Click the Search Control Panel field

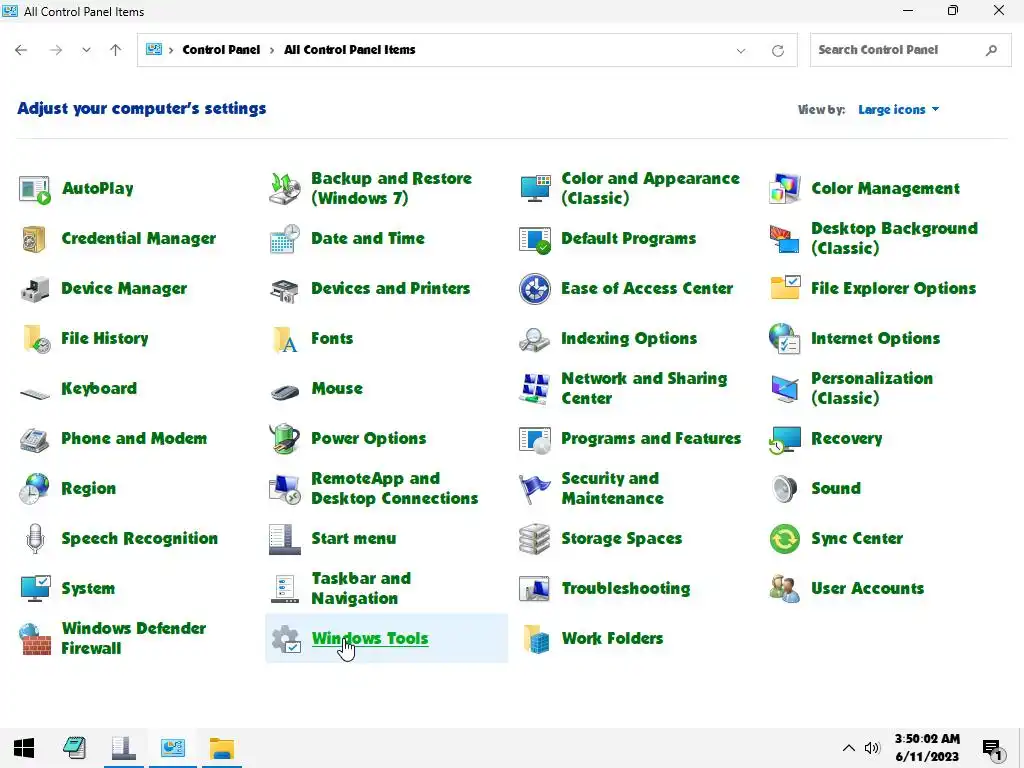pos(910,50)
